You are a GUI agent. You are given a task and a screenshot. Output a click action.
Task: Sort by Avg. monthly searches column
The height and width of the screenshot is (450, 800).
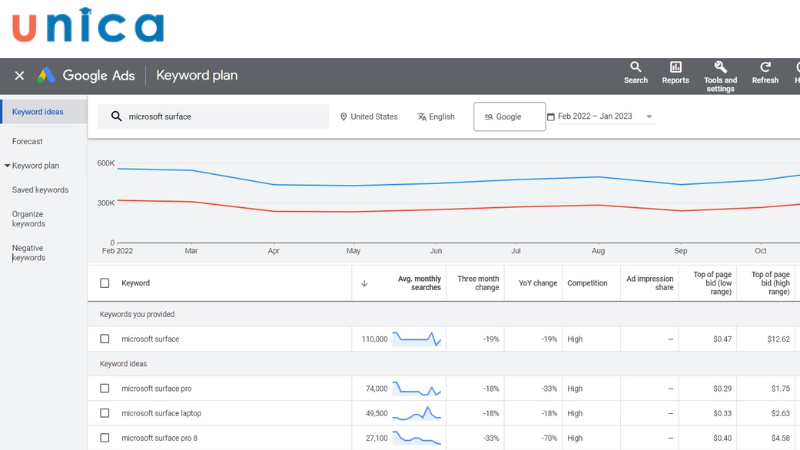[x=419, y=283]
